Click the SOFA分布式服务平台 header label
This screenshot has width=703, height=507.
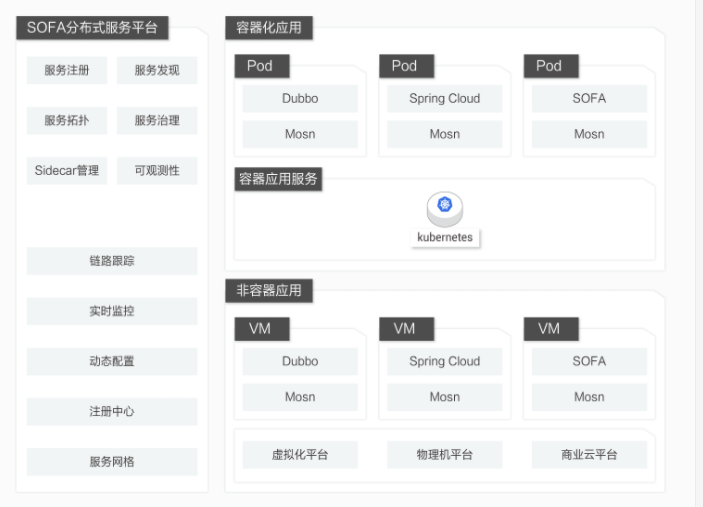(92, 27)
